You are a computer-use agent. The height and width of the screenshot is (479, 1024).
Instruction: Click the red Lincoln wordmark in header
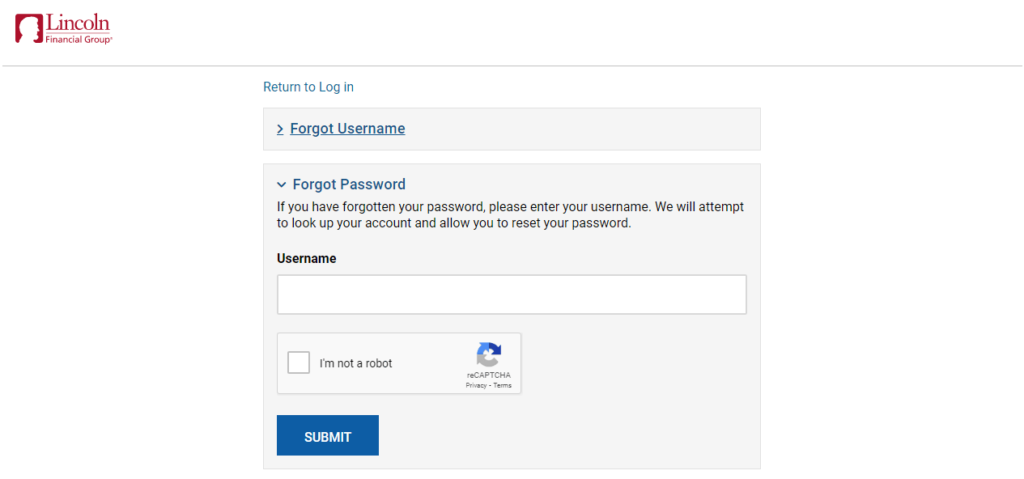pos(78,23)
